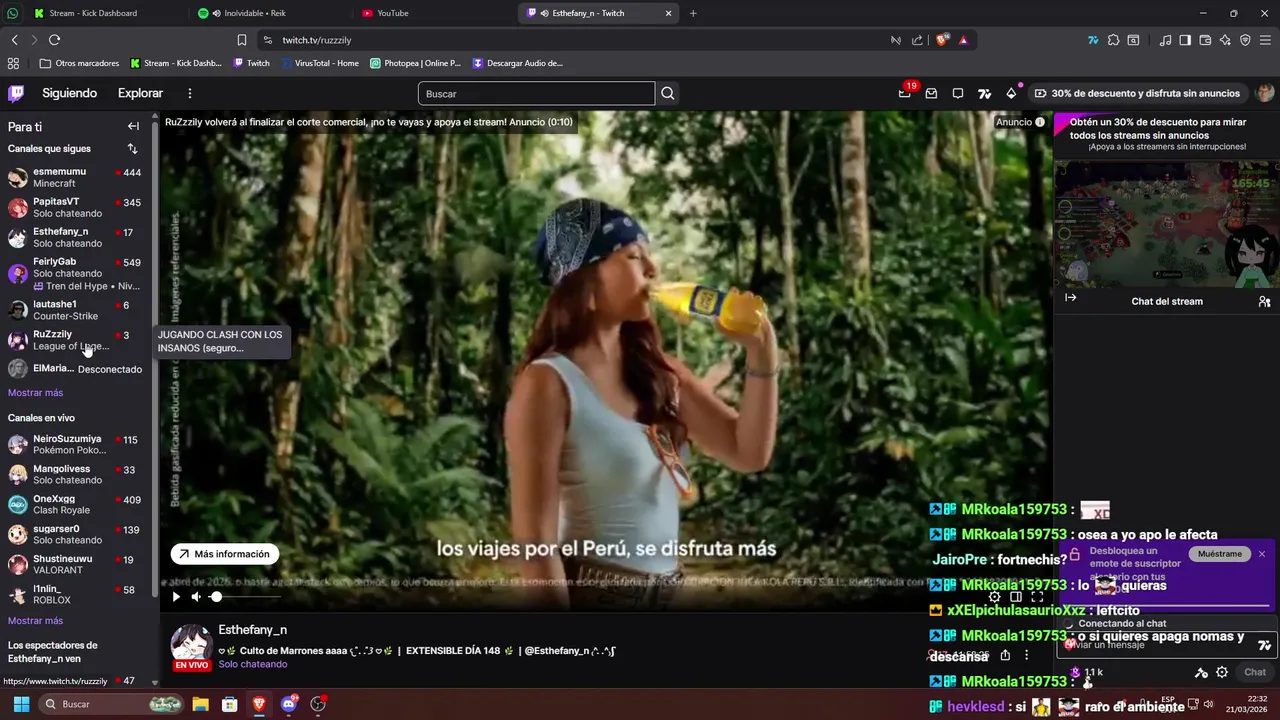
Task: Open the media control music note icon
Action: pos(1165,40)
